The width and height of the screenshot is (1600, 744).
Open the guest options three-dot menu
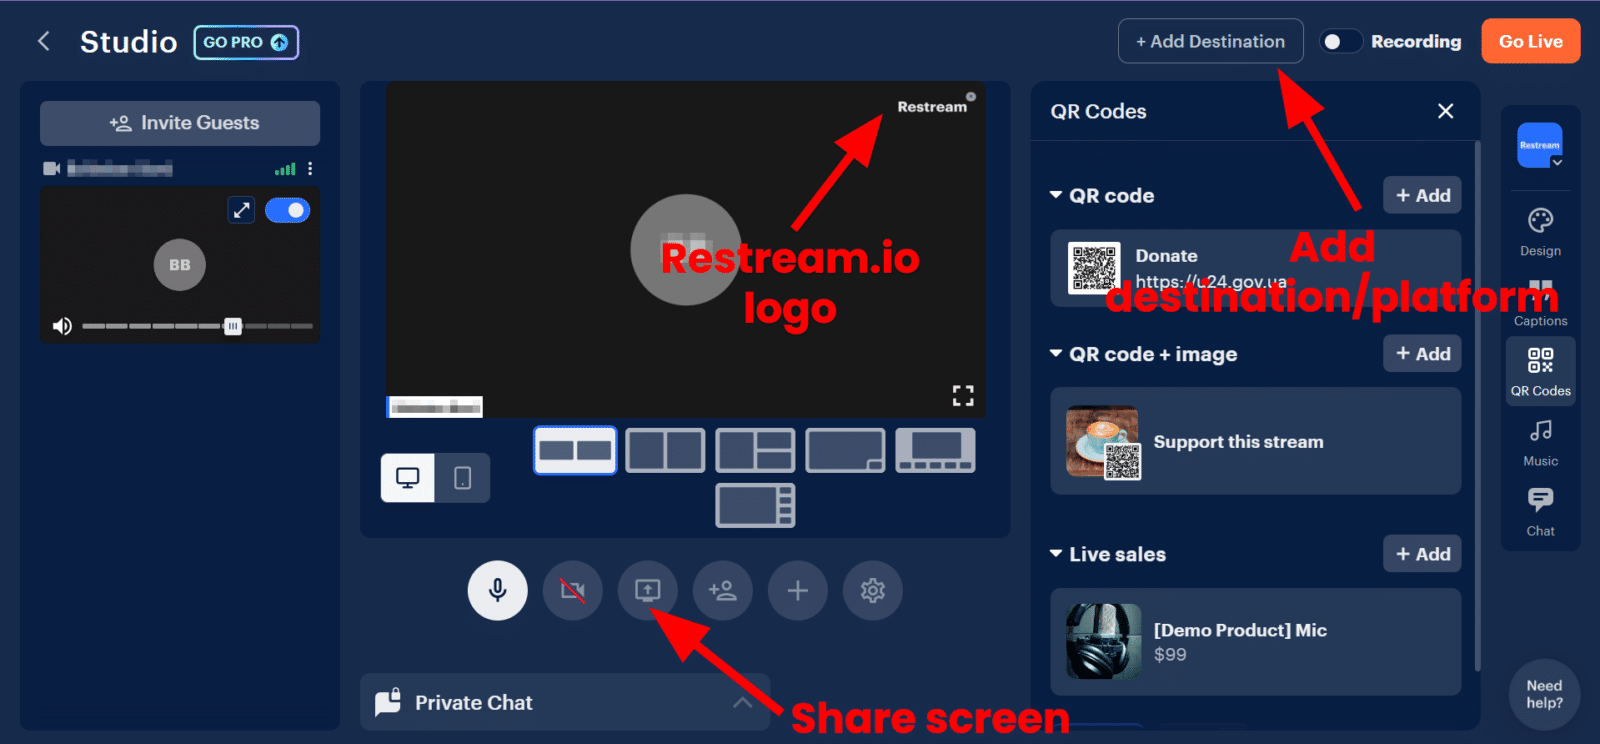pyautogui.click(x=310, y=168)
